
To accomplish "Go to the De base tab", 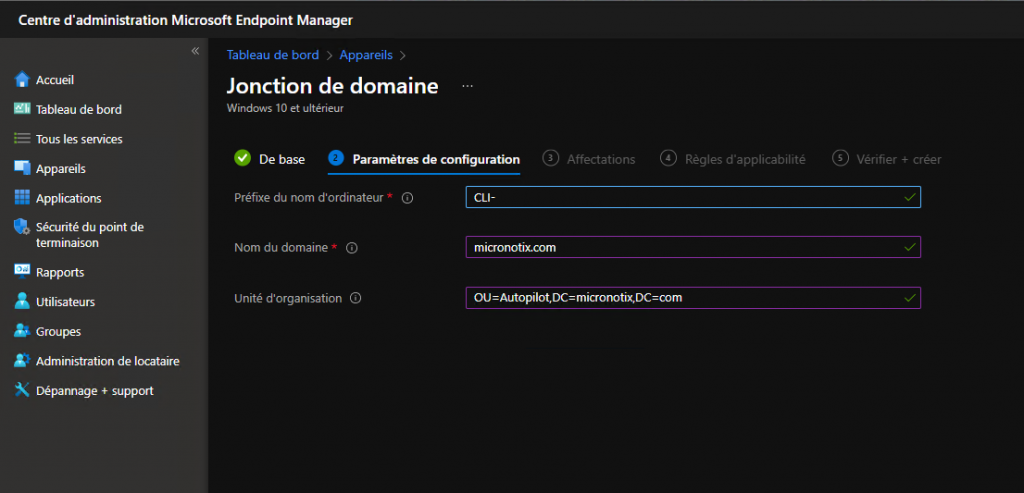I will tap(269, 159).
